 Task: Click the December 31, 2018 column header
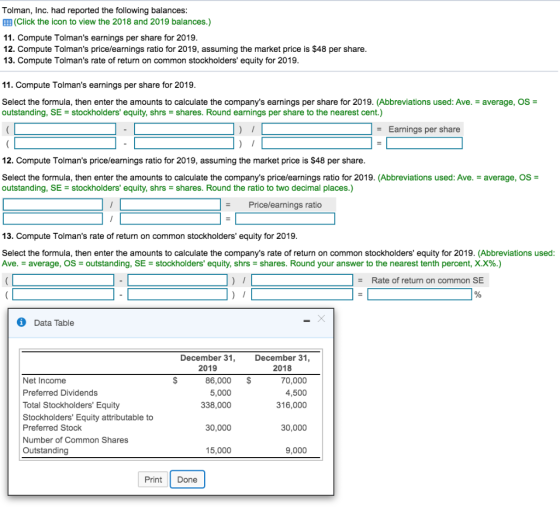pos(282,363)
